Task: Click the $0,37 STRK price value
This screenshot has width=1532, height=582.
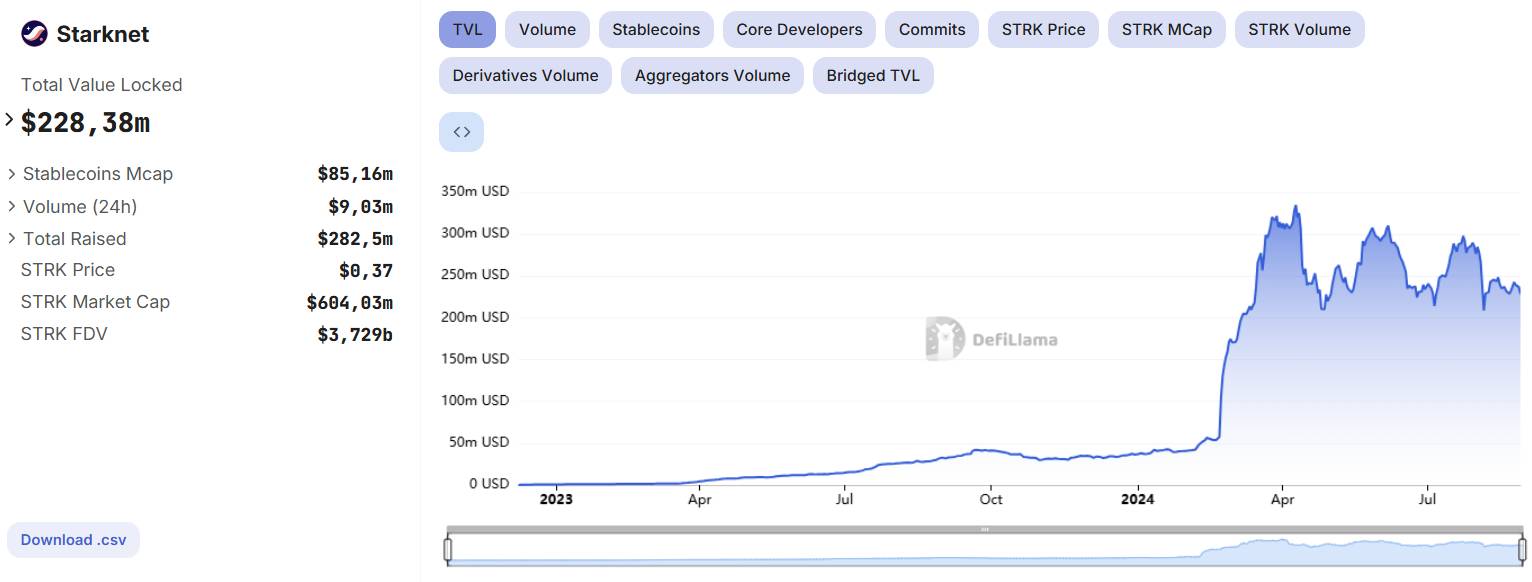Action: pos(366,270)
